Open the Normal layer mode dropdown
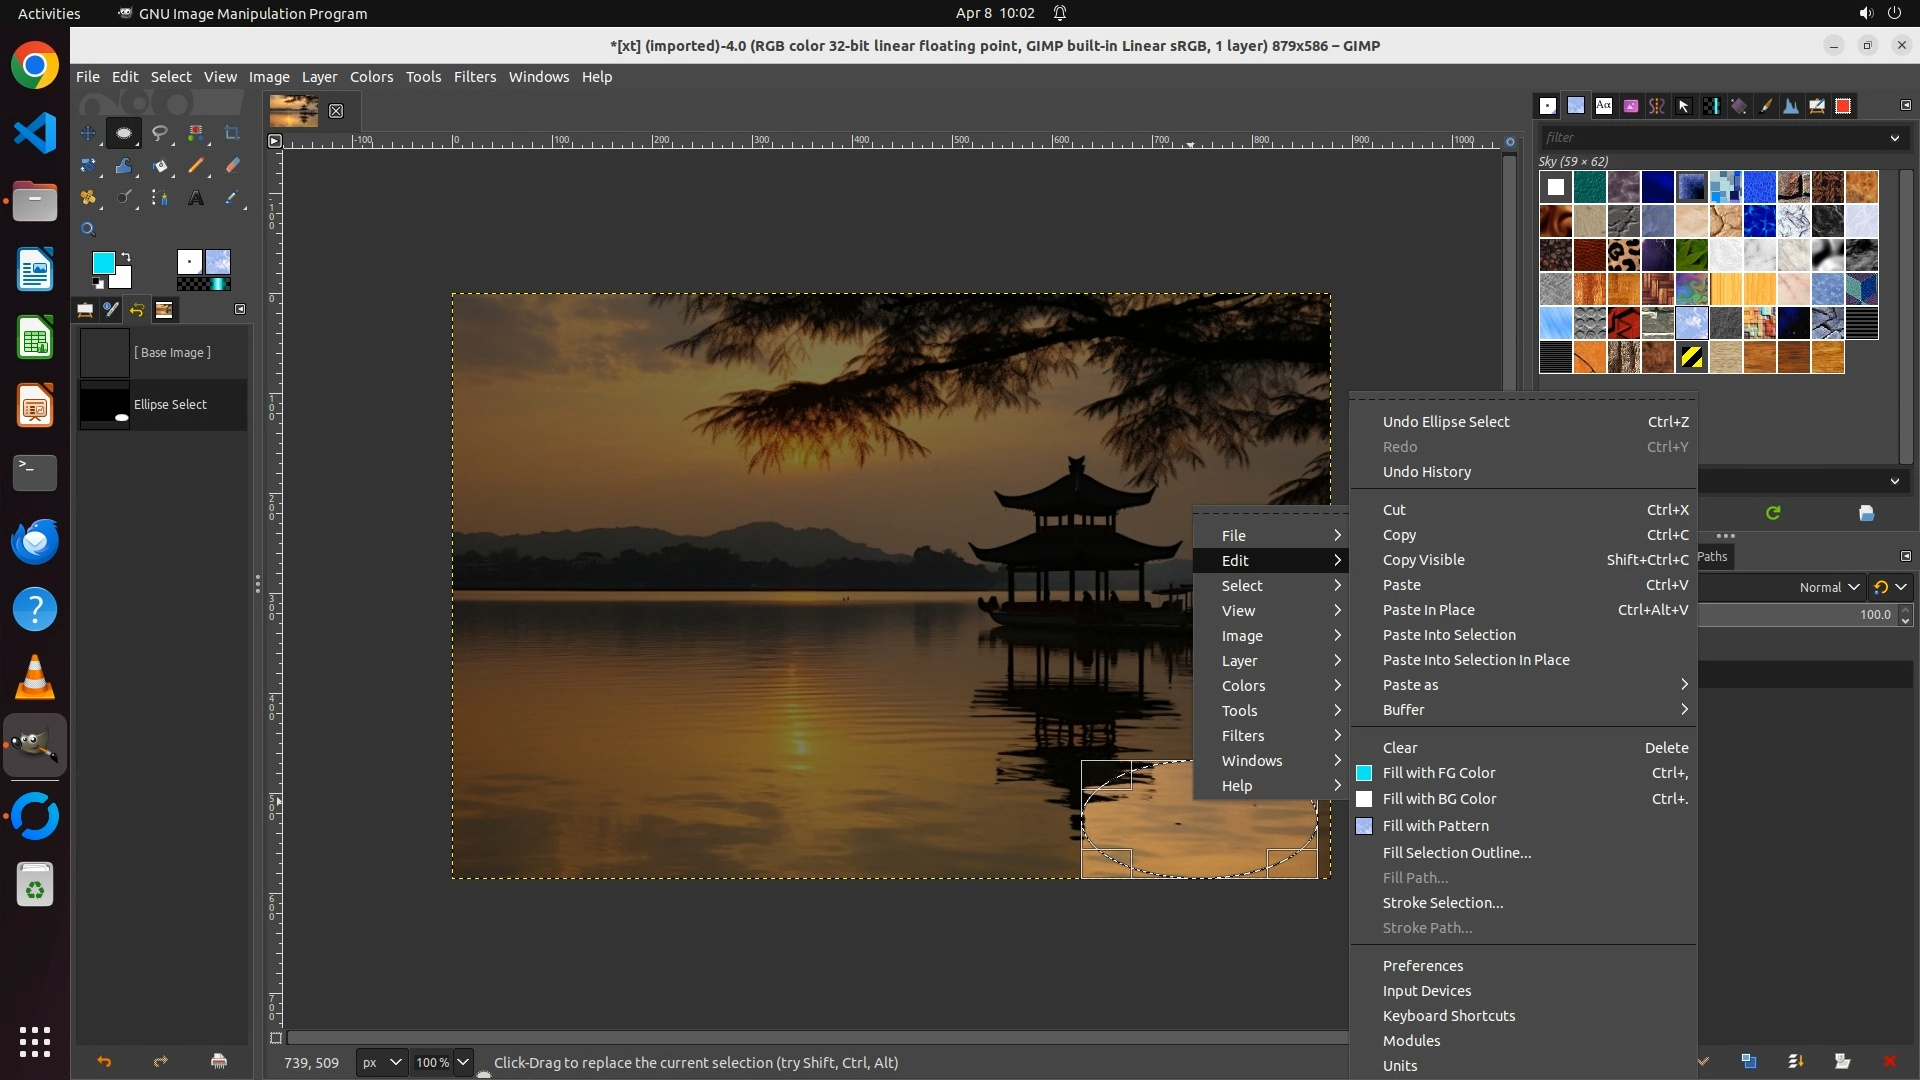The width and height of the screenshot is (1920, 1080). (1829, 587)
